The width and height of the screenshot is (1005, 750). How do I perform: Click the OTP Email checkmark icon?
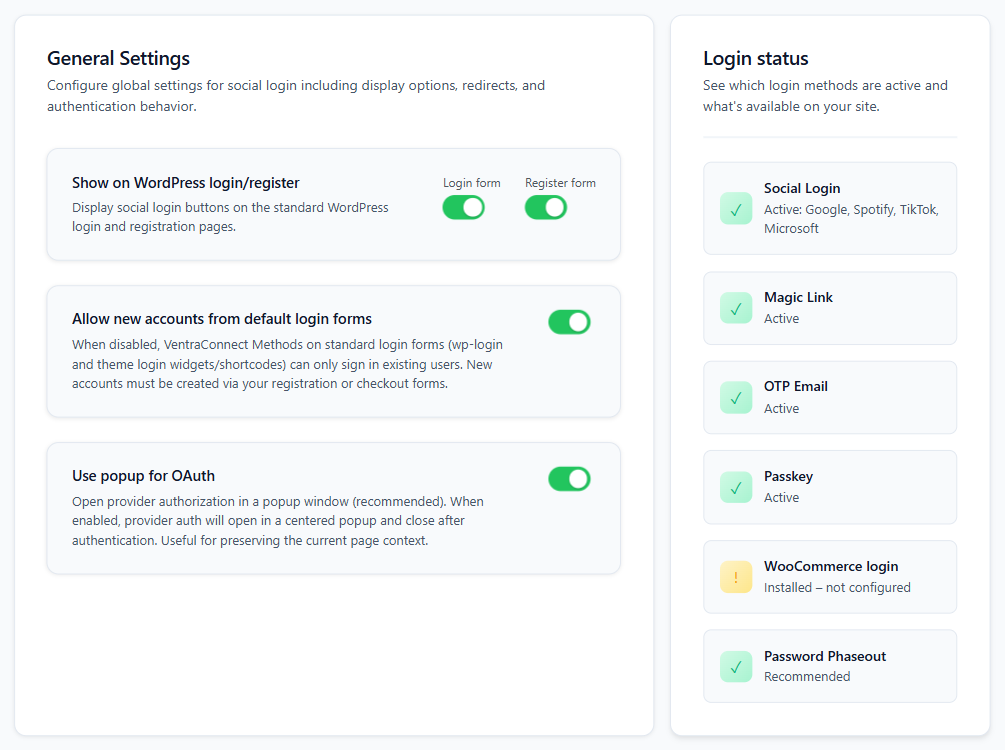[x=736, y=397]
